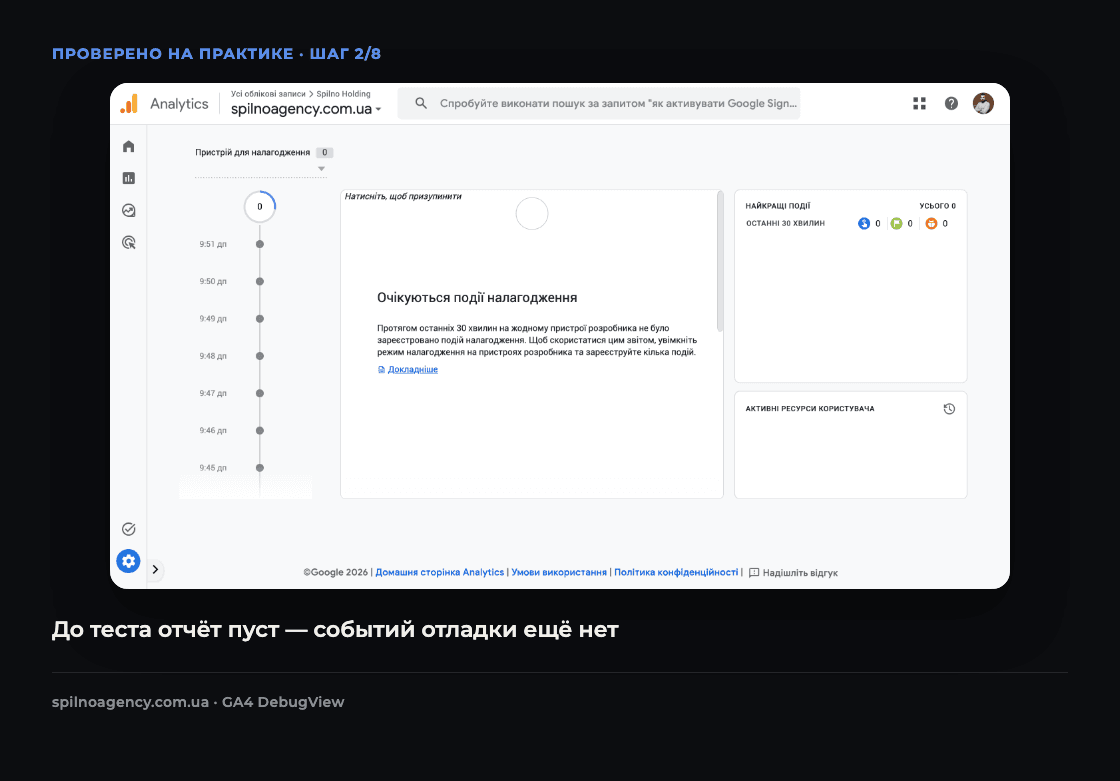Focus the Analytics search field

pos(599,104)
